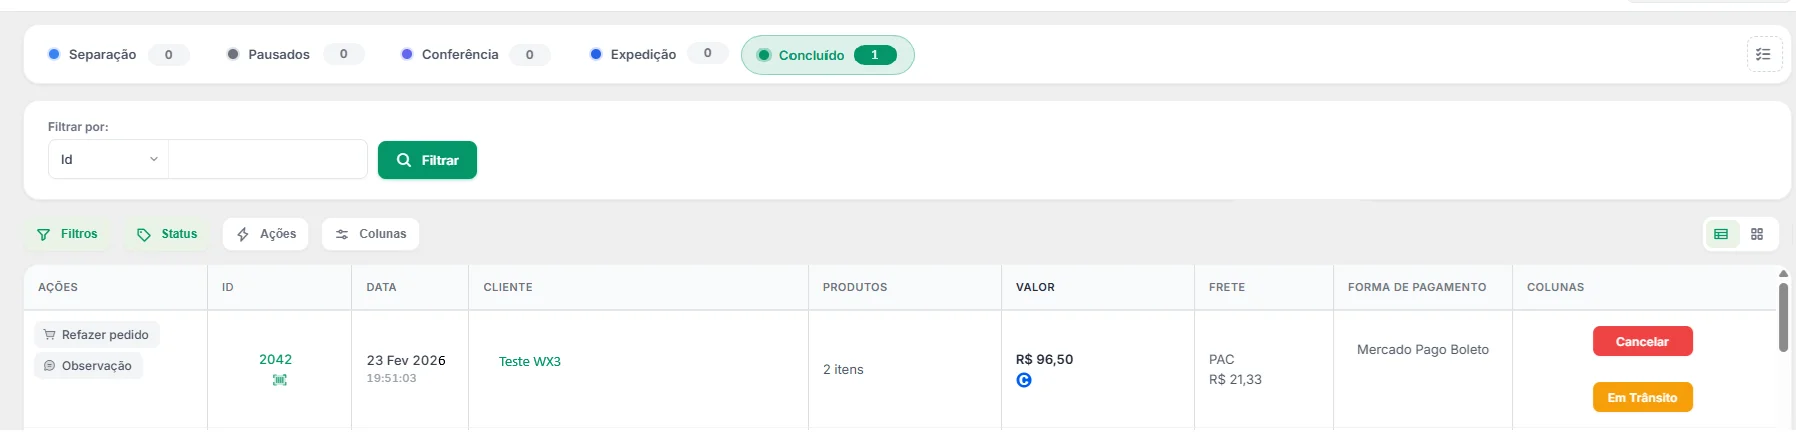The image size is (1796, 434).
Task: Open the checklist icon at top right
Action: [x=1764, y=54]
